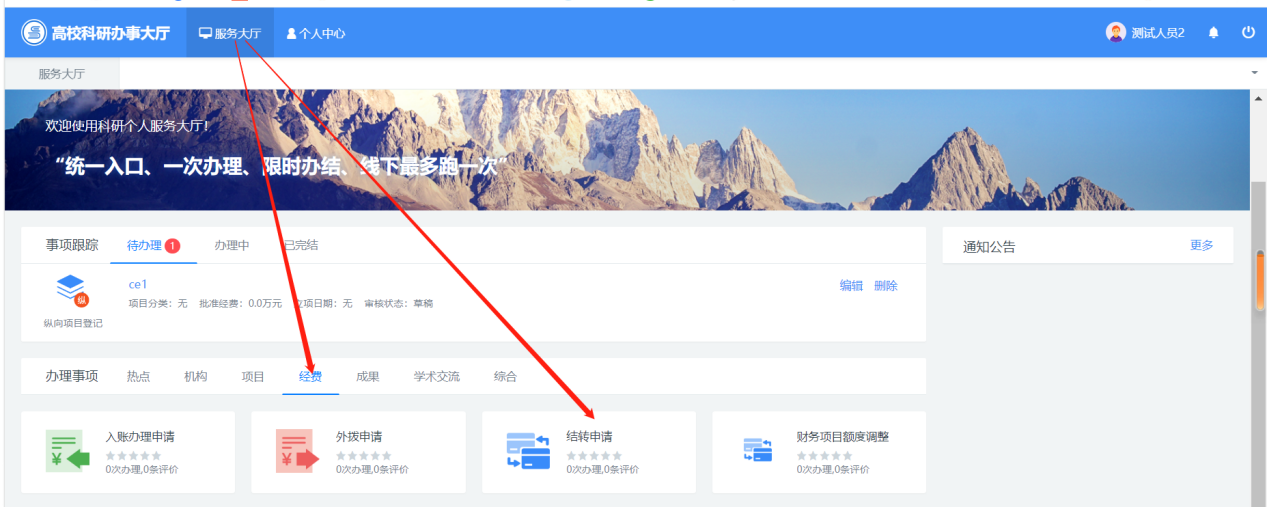The image size is (1267, 507).
Task: Open the 外拨申请 red icon
Action: [x=297, y=451]
